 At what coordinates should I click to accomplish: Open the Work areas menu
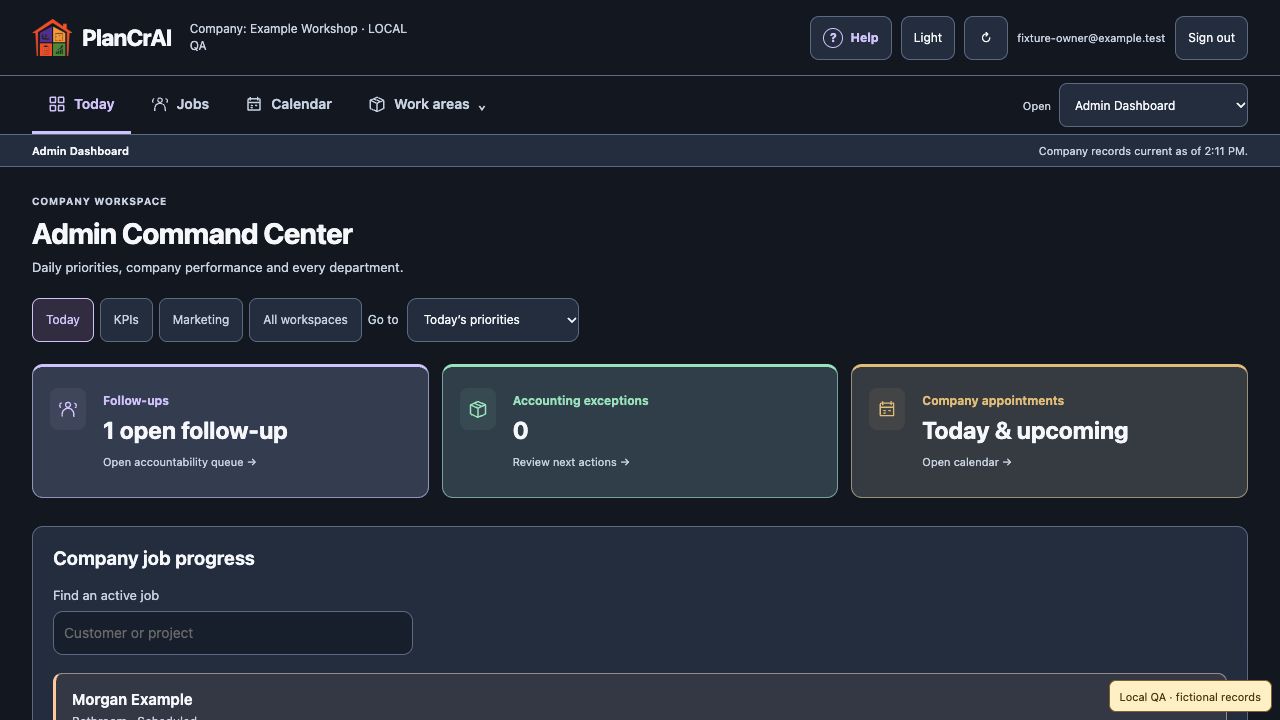pyautogui.click(x=427, y=104)
